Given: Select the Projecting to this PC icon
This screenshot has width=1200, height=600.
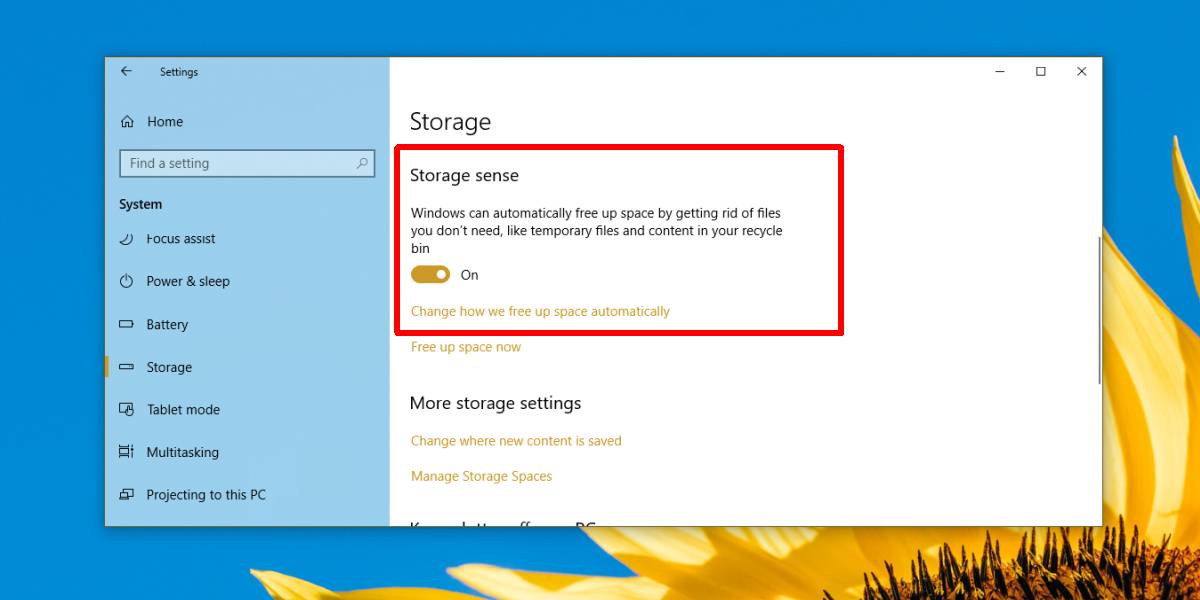Looking at the screenshot, I should point(126,494).
